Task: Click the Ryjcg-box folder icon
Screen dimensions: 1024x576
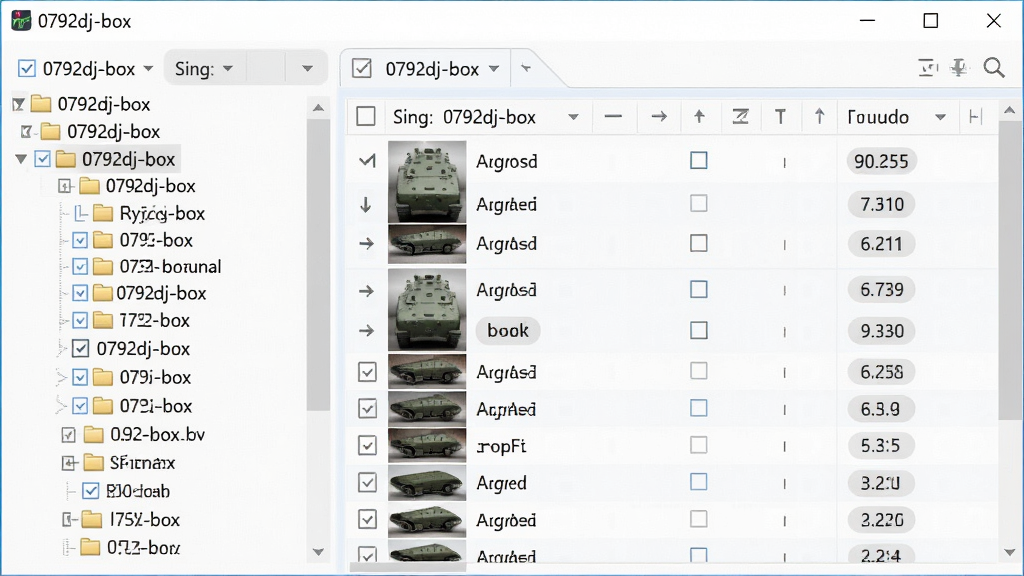Action: point(103,213)
